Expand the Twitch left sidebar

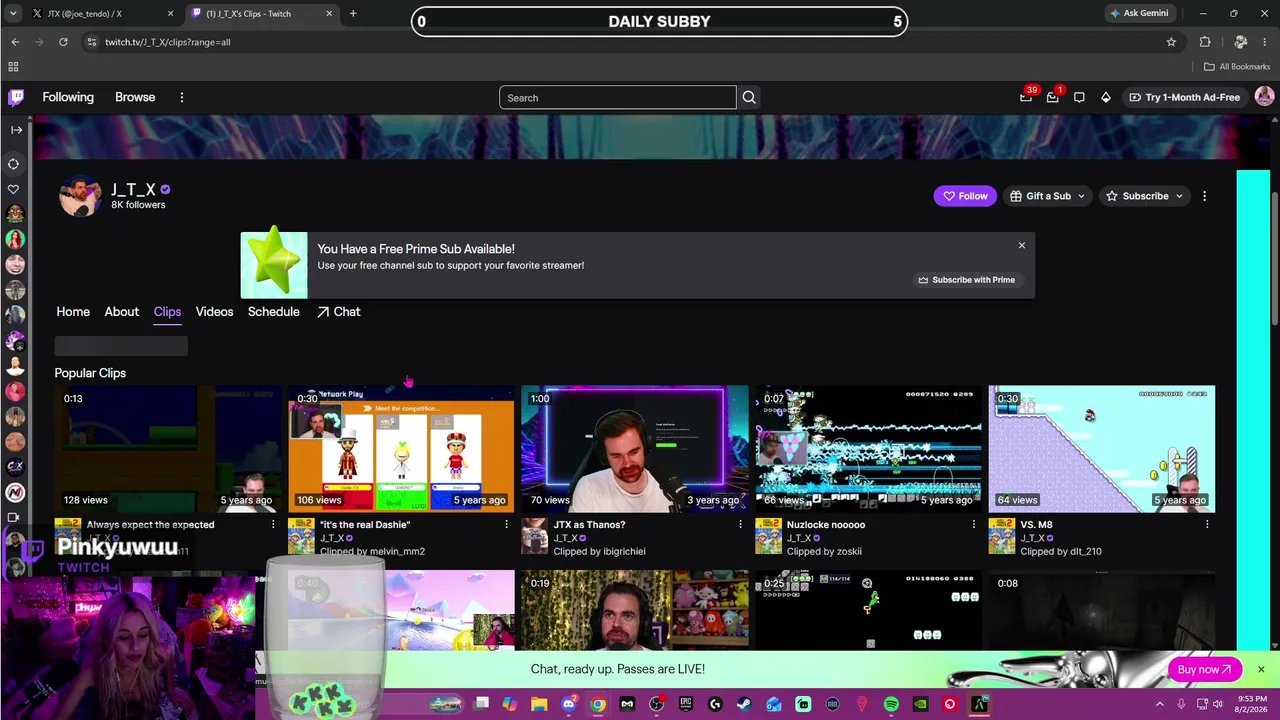[16, 129]
